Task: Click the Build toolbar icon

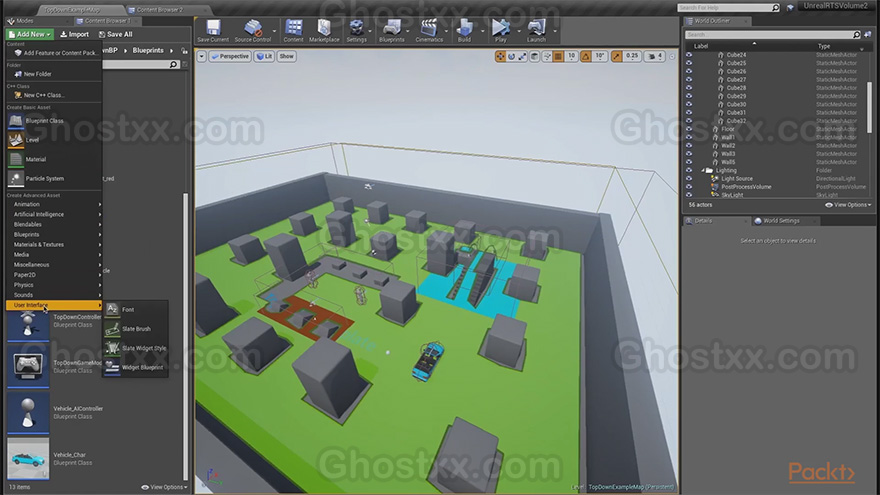Action: [464, 28]
